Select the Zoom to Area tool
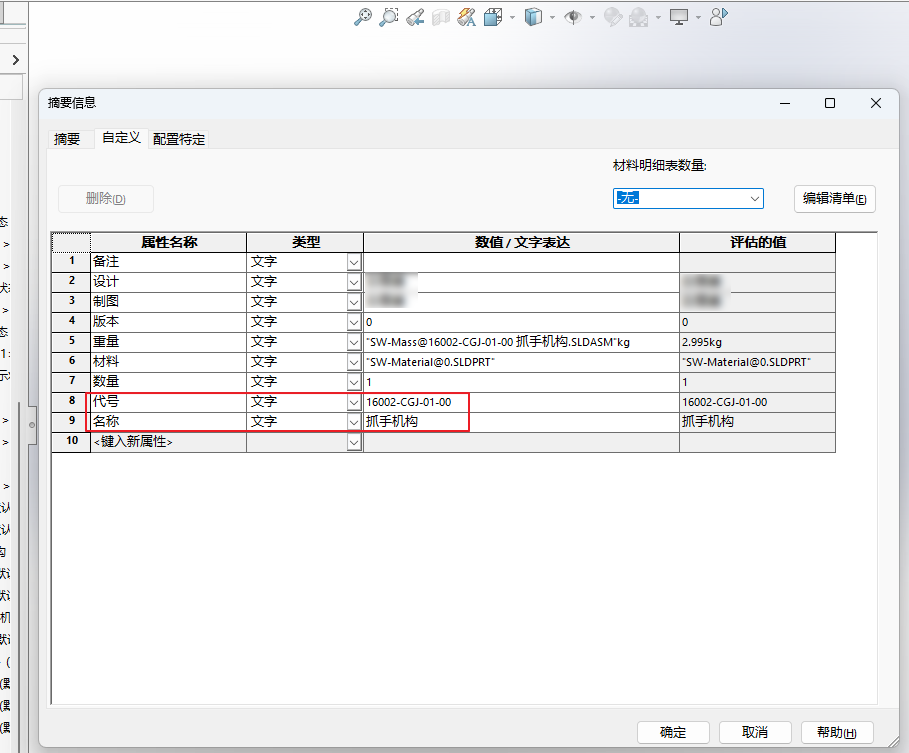The height and width of the screenshot is (753, 909). [x=389, y=17]
